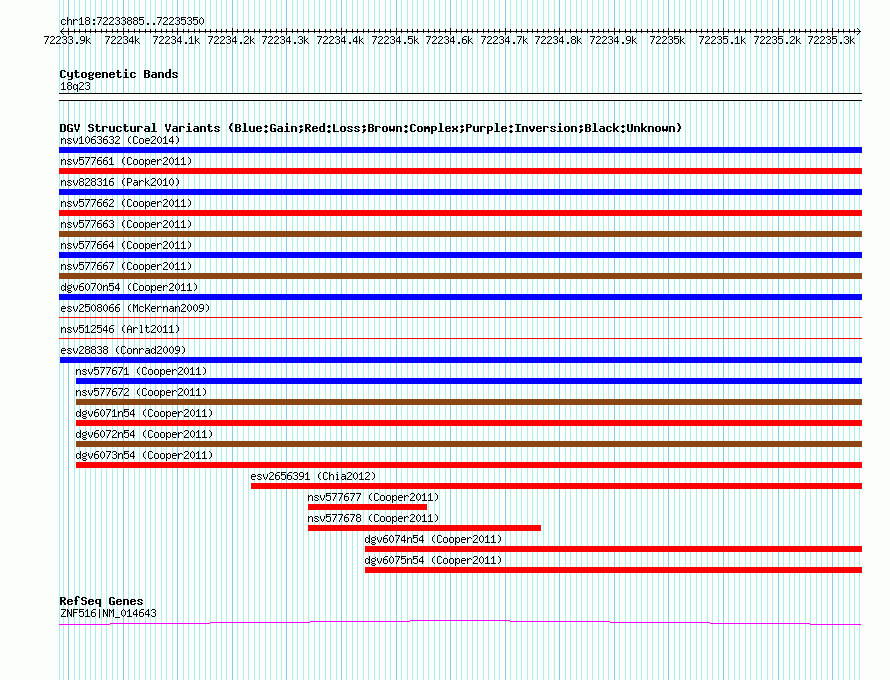Click the 72235k ruler tick label
This screenshot has width=890, height=680.
667,40
